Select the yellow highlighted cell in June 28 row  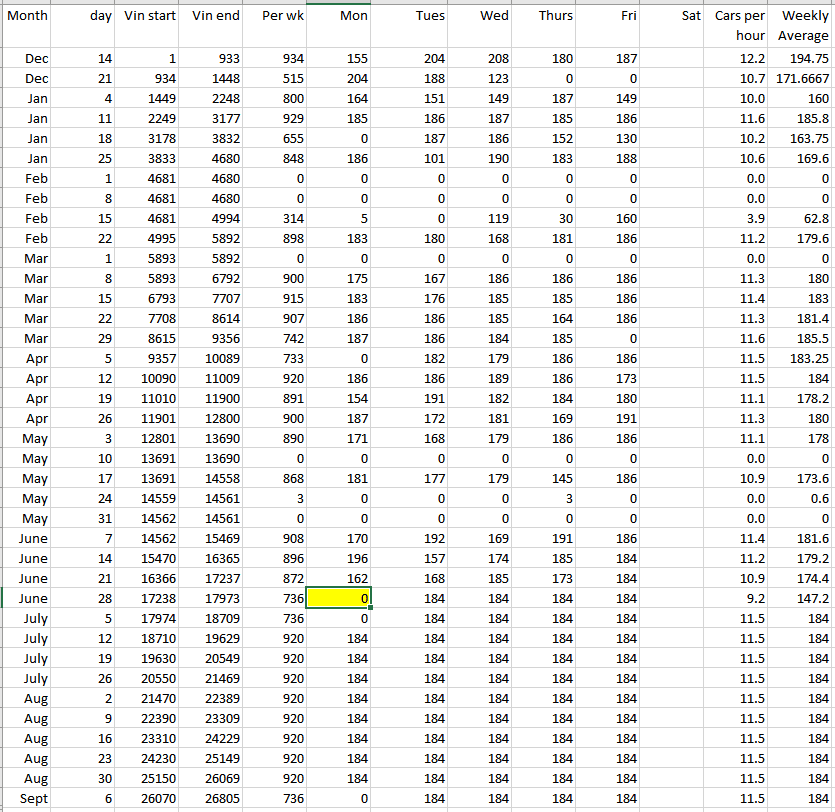(340, 598)
